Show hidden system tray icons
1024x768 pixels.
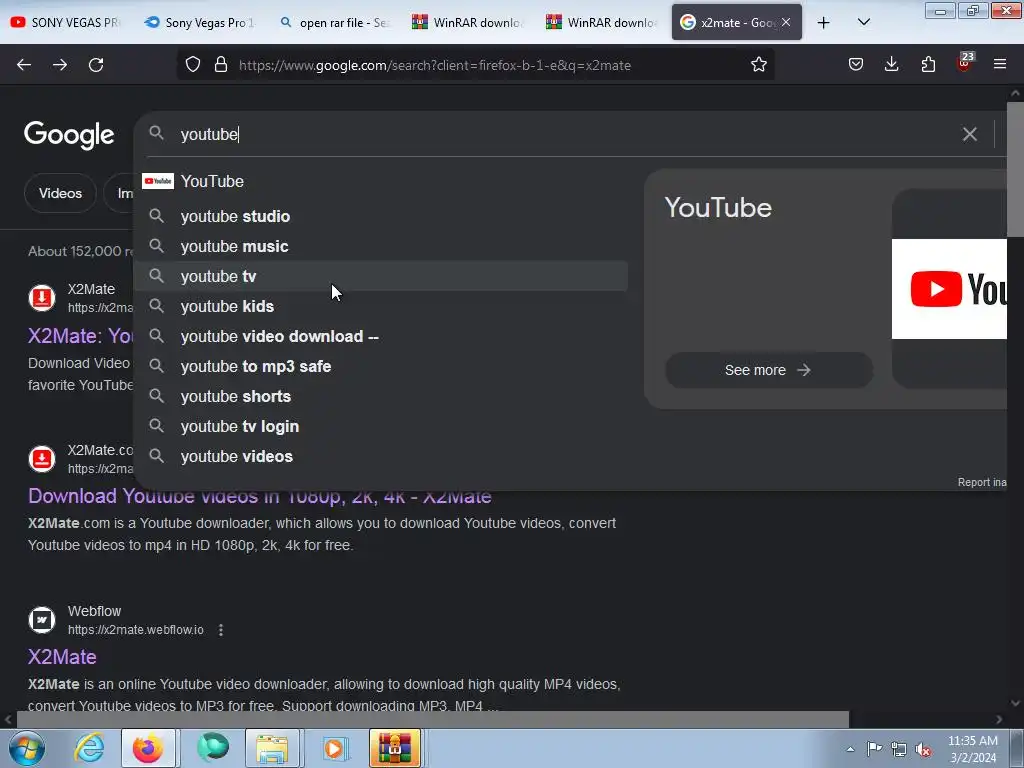pos(850,749)
